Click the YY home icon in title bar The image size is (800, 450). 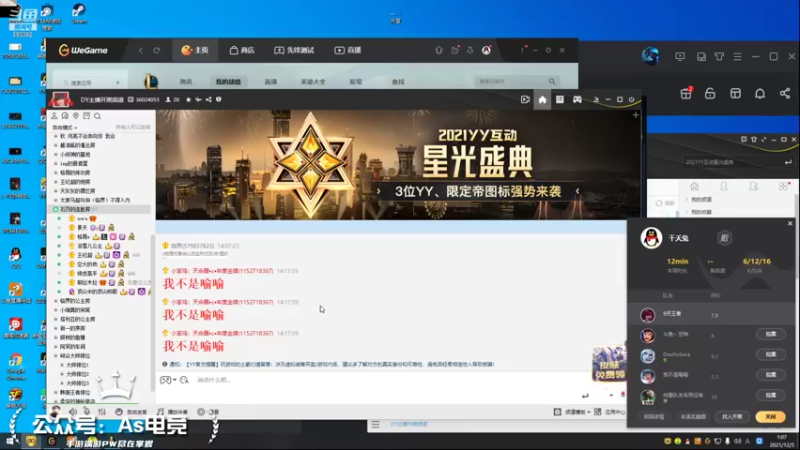tap(542, 99)
